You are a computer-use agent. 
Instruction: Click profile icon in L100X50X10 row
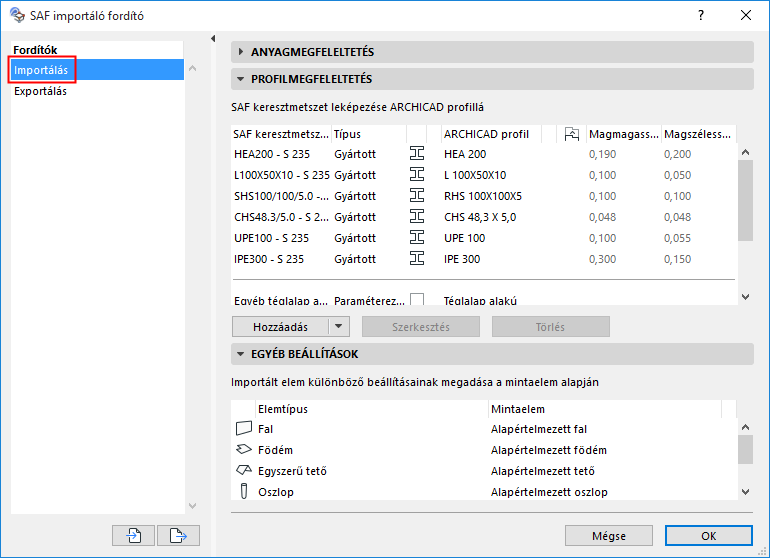(417, 175)
